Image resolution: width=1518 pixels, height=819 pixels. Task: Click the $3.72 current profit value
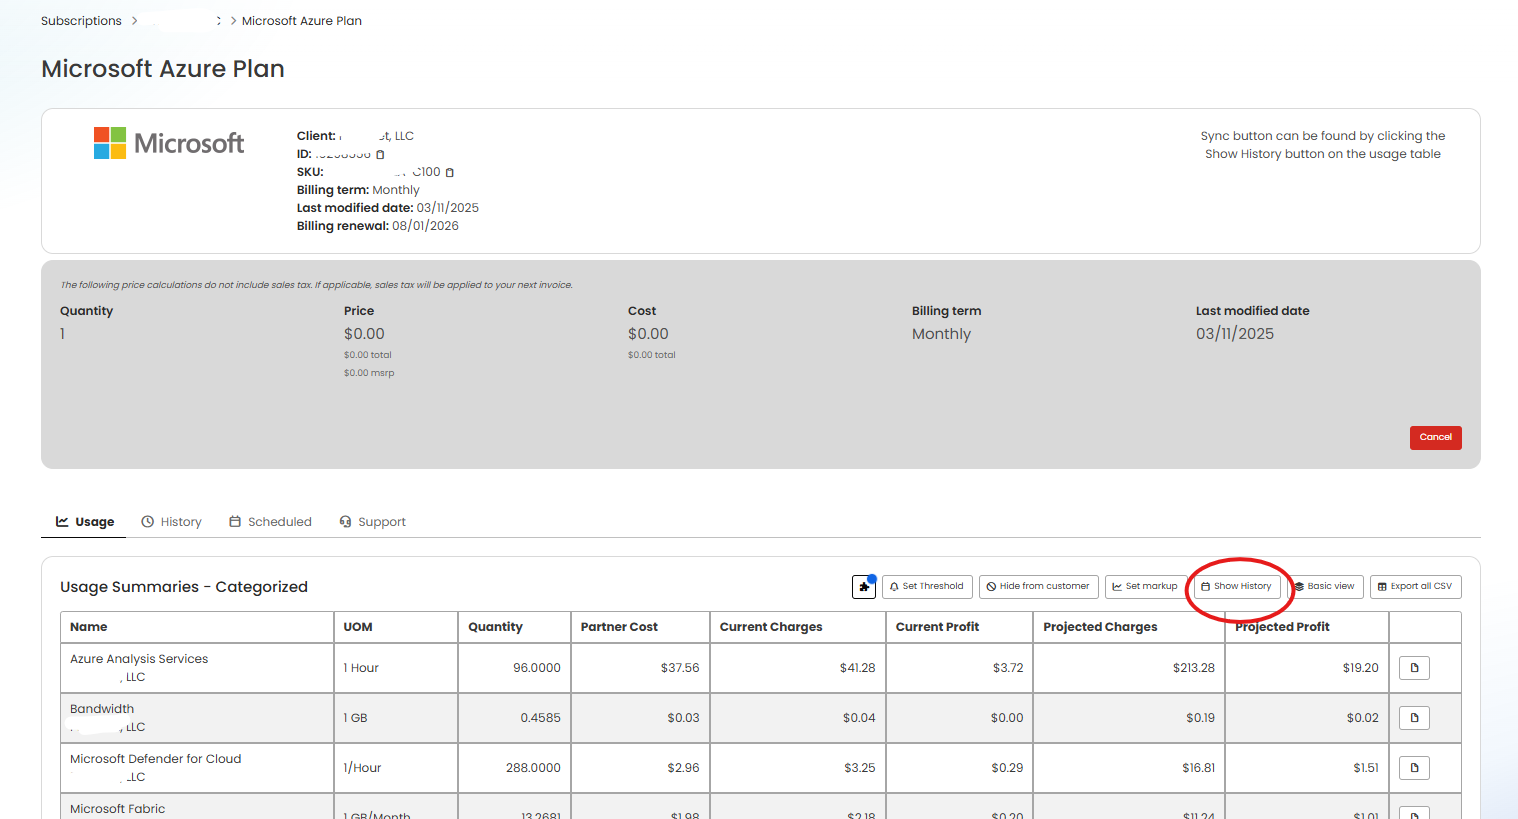tap(1008, 668)
